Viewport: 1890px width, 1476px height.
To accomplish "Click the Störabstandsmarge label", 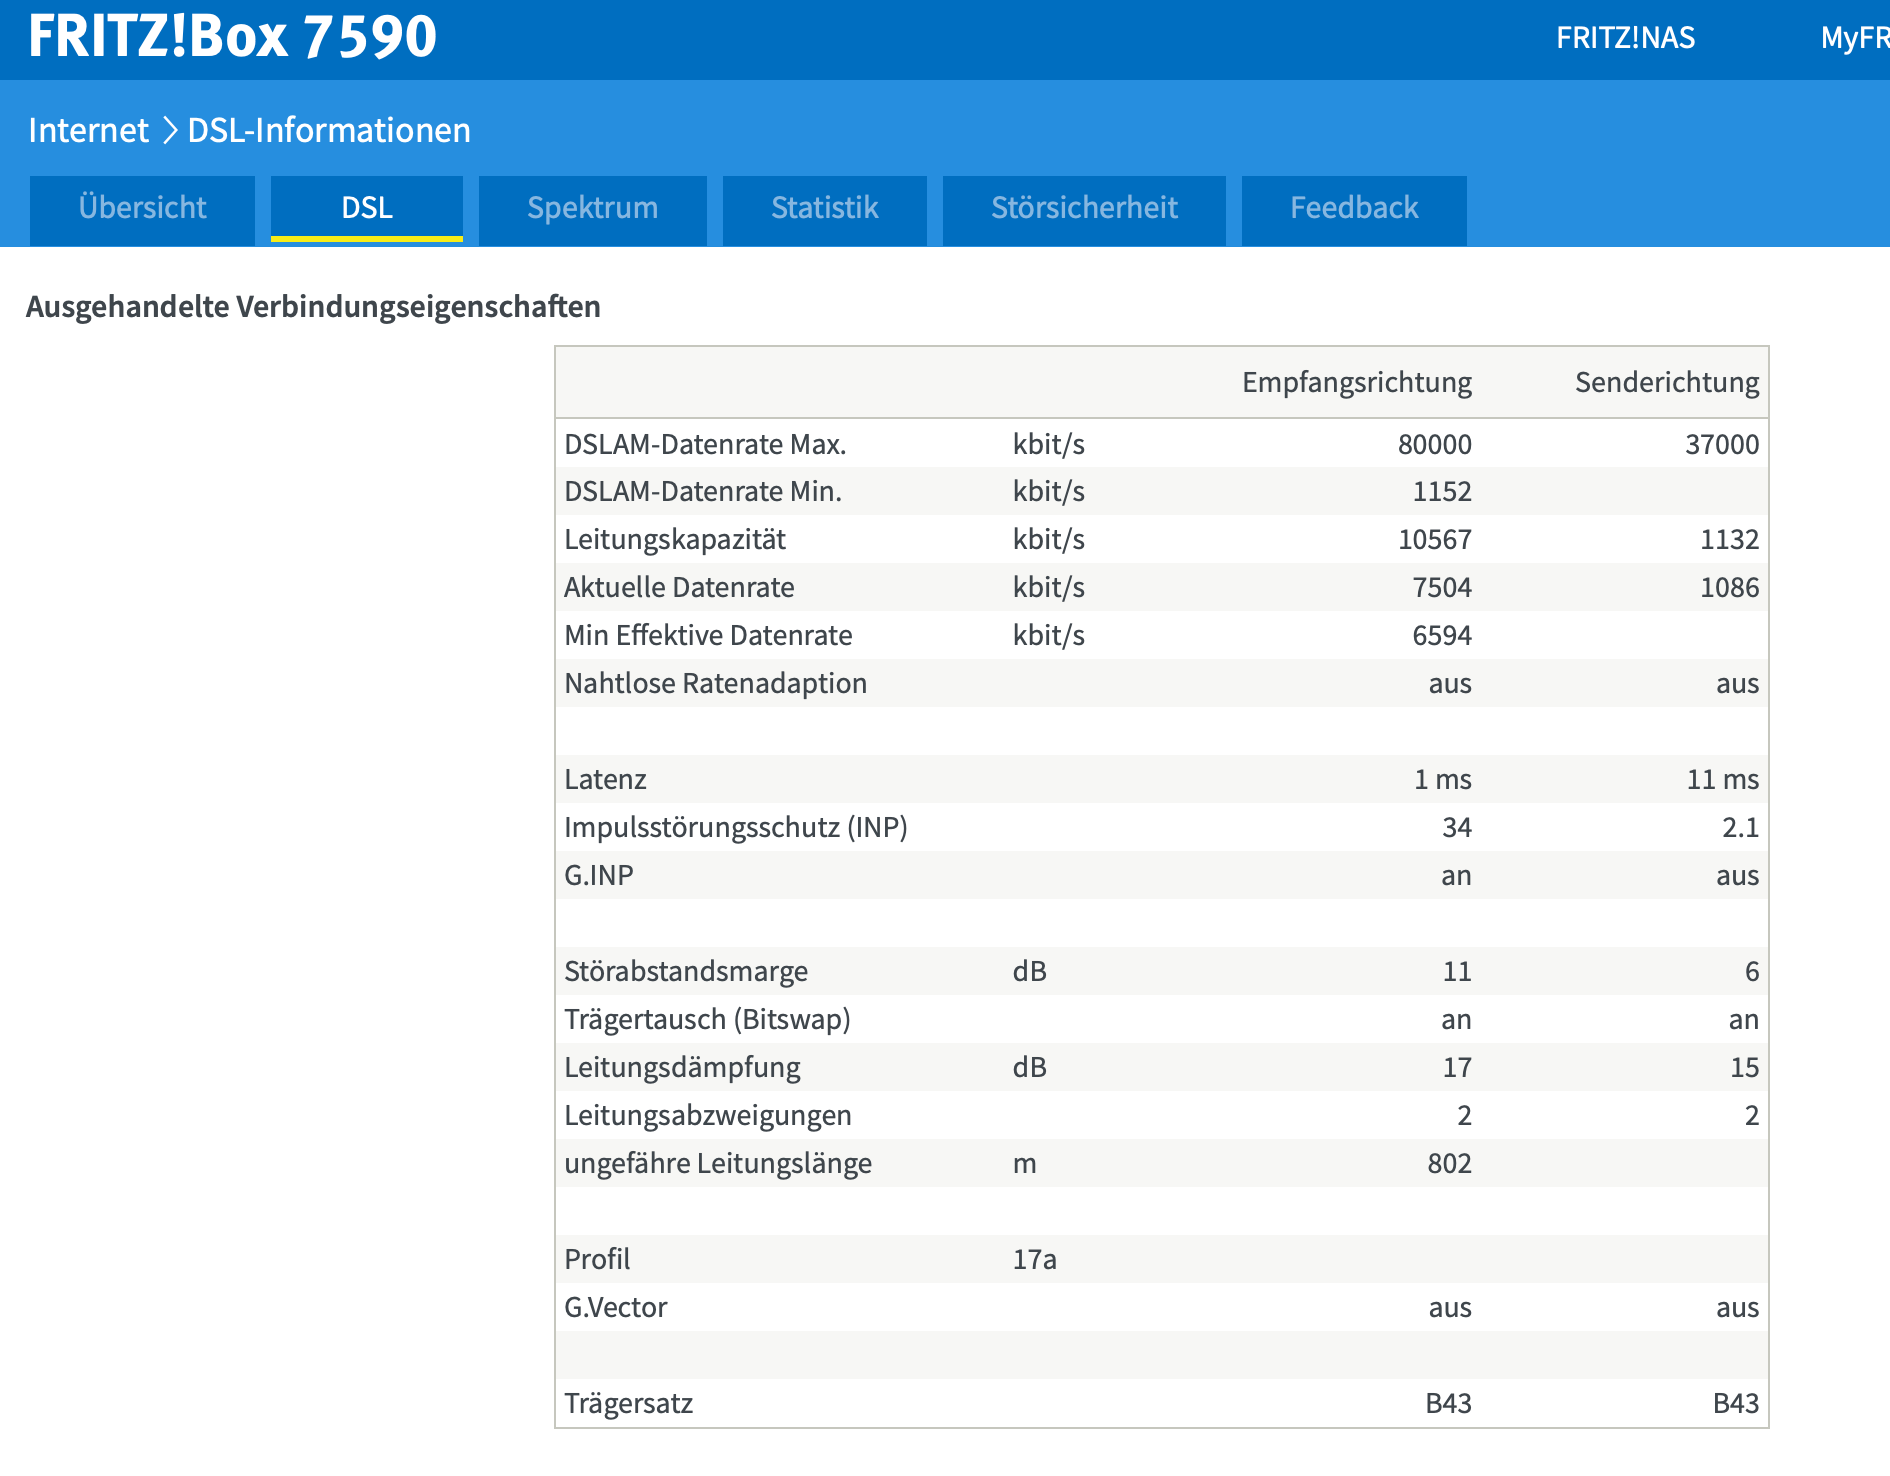I will [x=686, y=972].
